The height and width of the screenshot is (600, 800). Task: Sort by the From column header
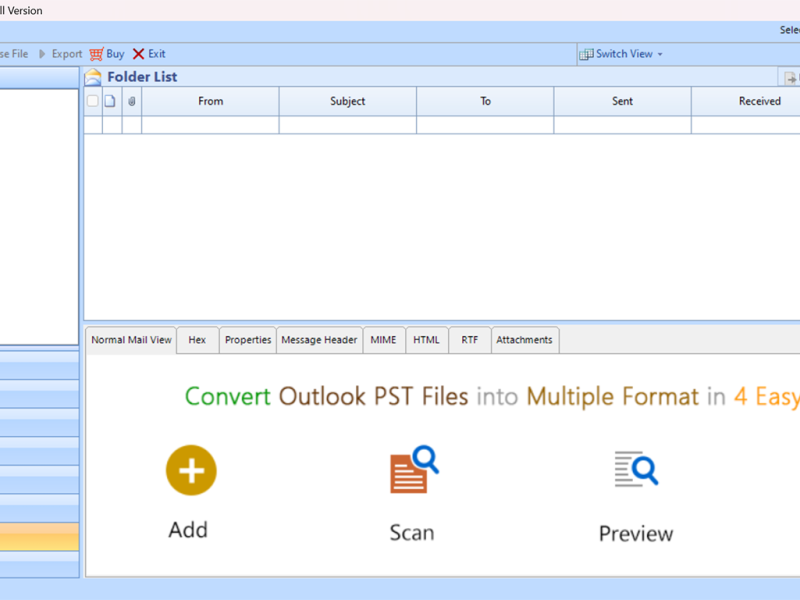[211, 101]
